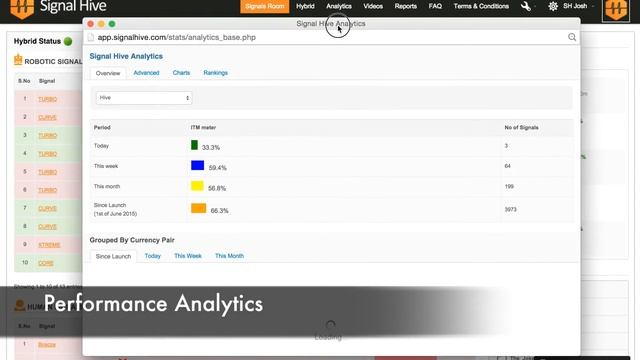Click the Period column header
640x360 pixels.
pyautogui.click(x=102, y=127)
